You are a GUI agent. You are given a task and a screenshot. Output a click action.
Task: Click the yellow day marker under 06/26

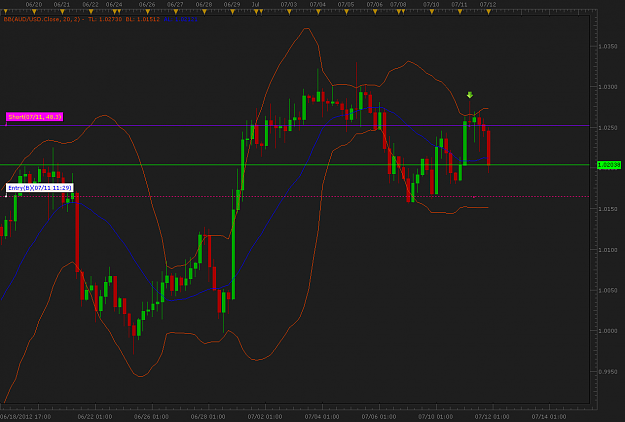coord(147,12)
